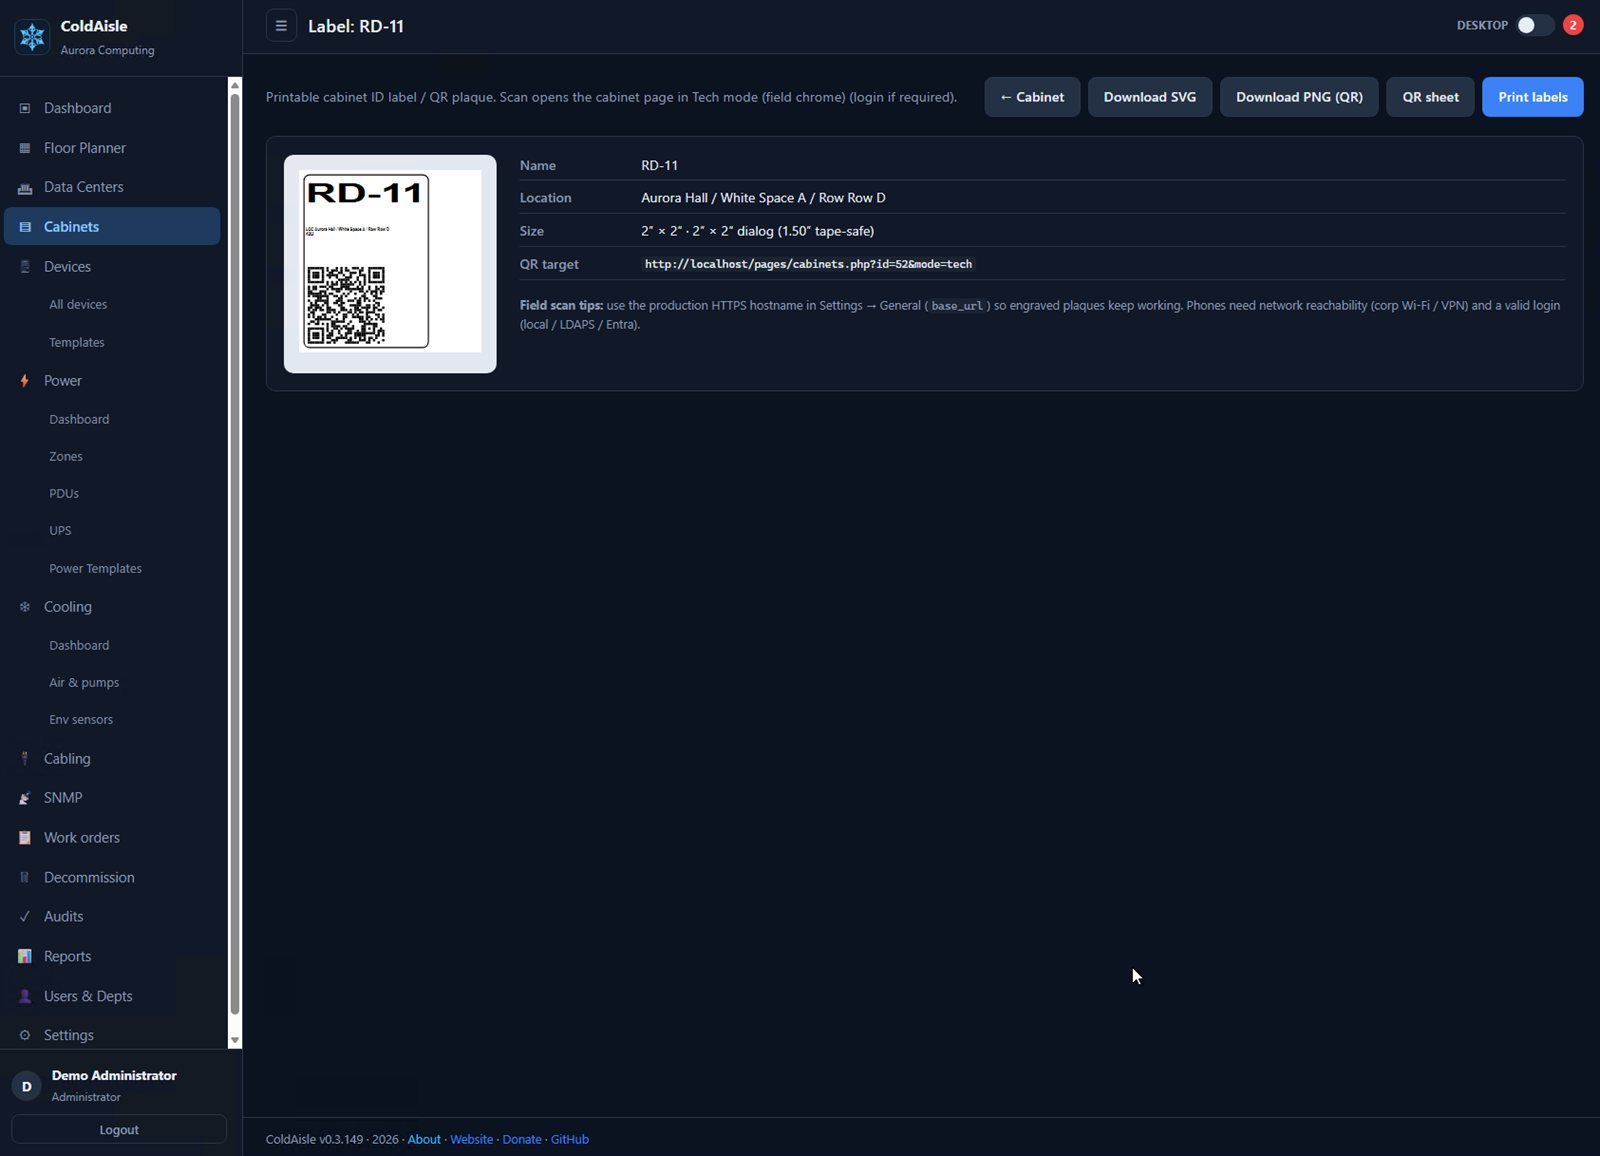Toggle the sidebar with the hamburger button
The width and height of the screenshot is (1600, 1156).
coord(281,26)
